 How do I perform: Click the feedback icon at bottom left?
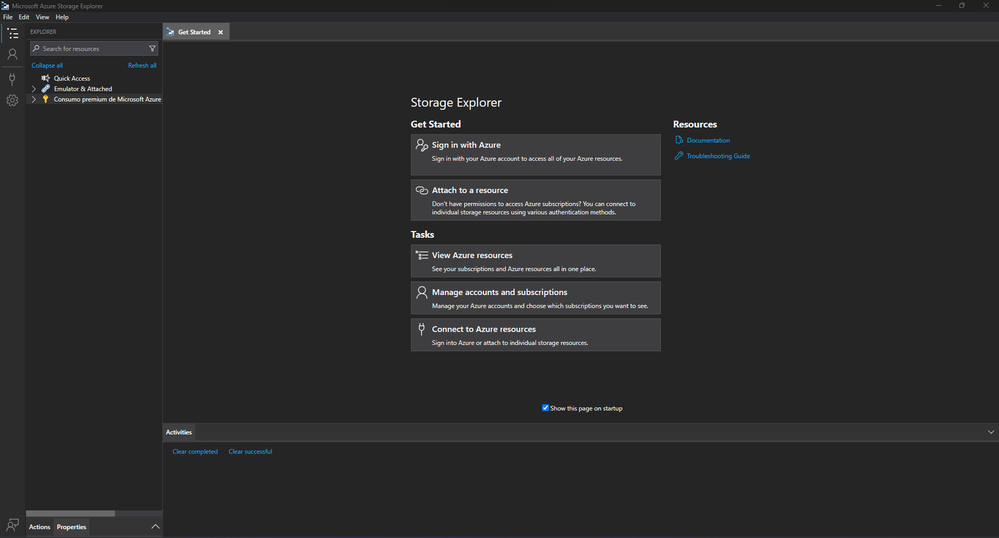[x=12, y=525]
